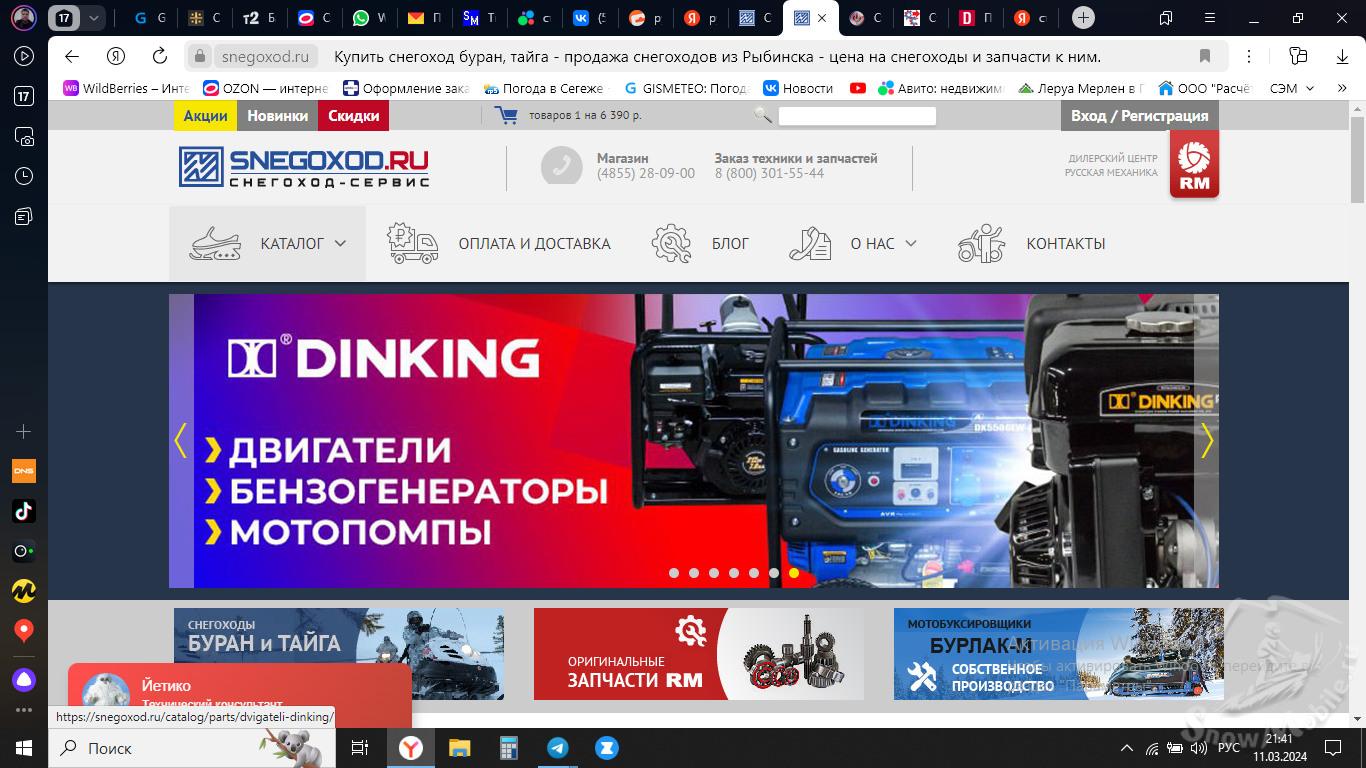Open more sidebar options three dots
The height and width of the screenshot is (768, 1366).
click(24, 710)
